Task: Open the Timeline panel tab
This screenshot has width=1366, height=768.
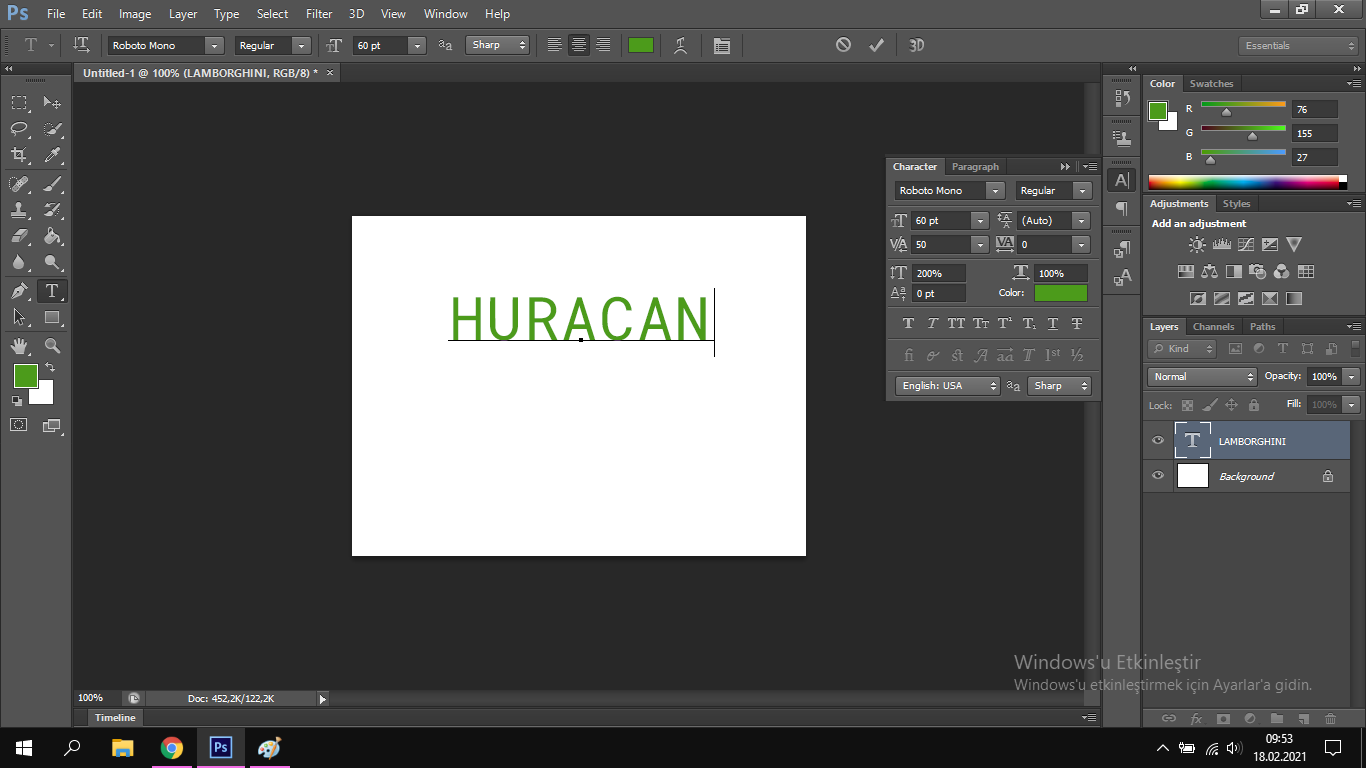Action: tap(115, 718)
